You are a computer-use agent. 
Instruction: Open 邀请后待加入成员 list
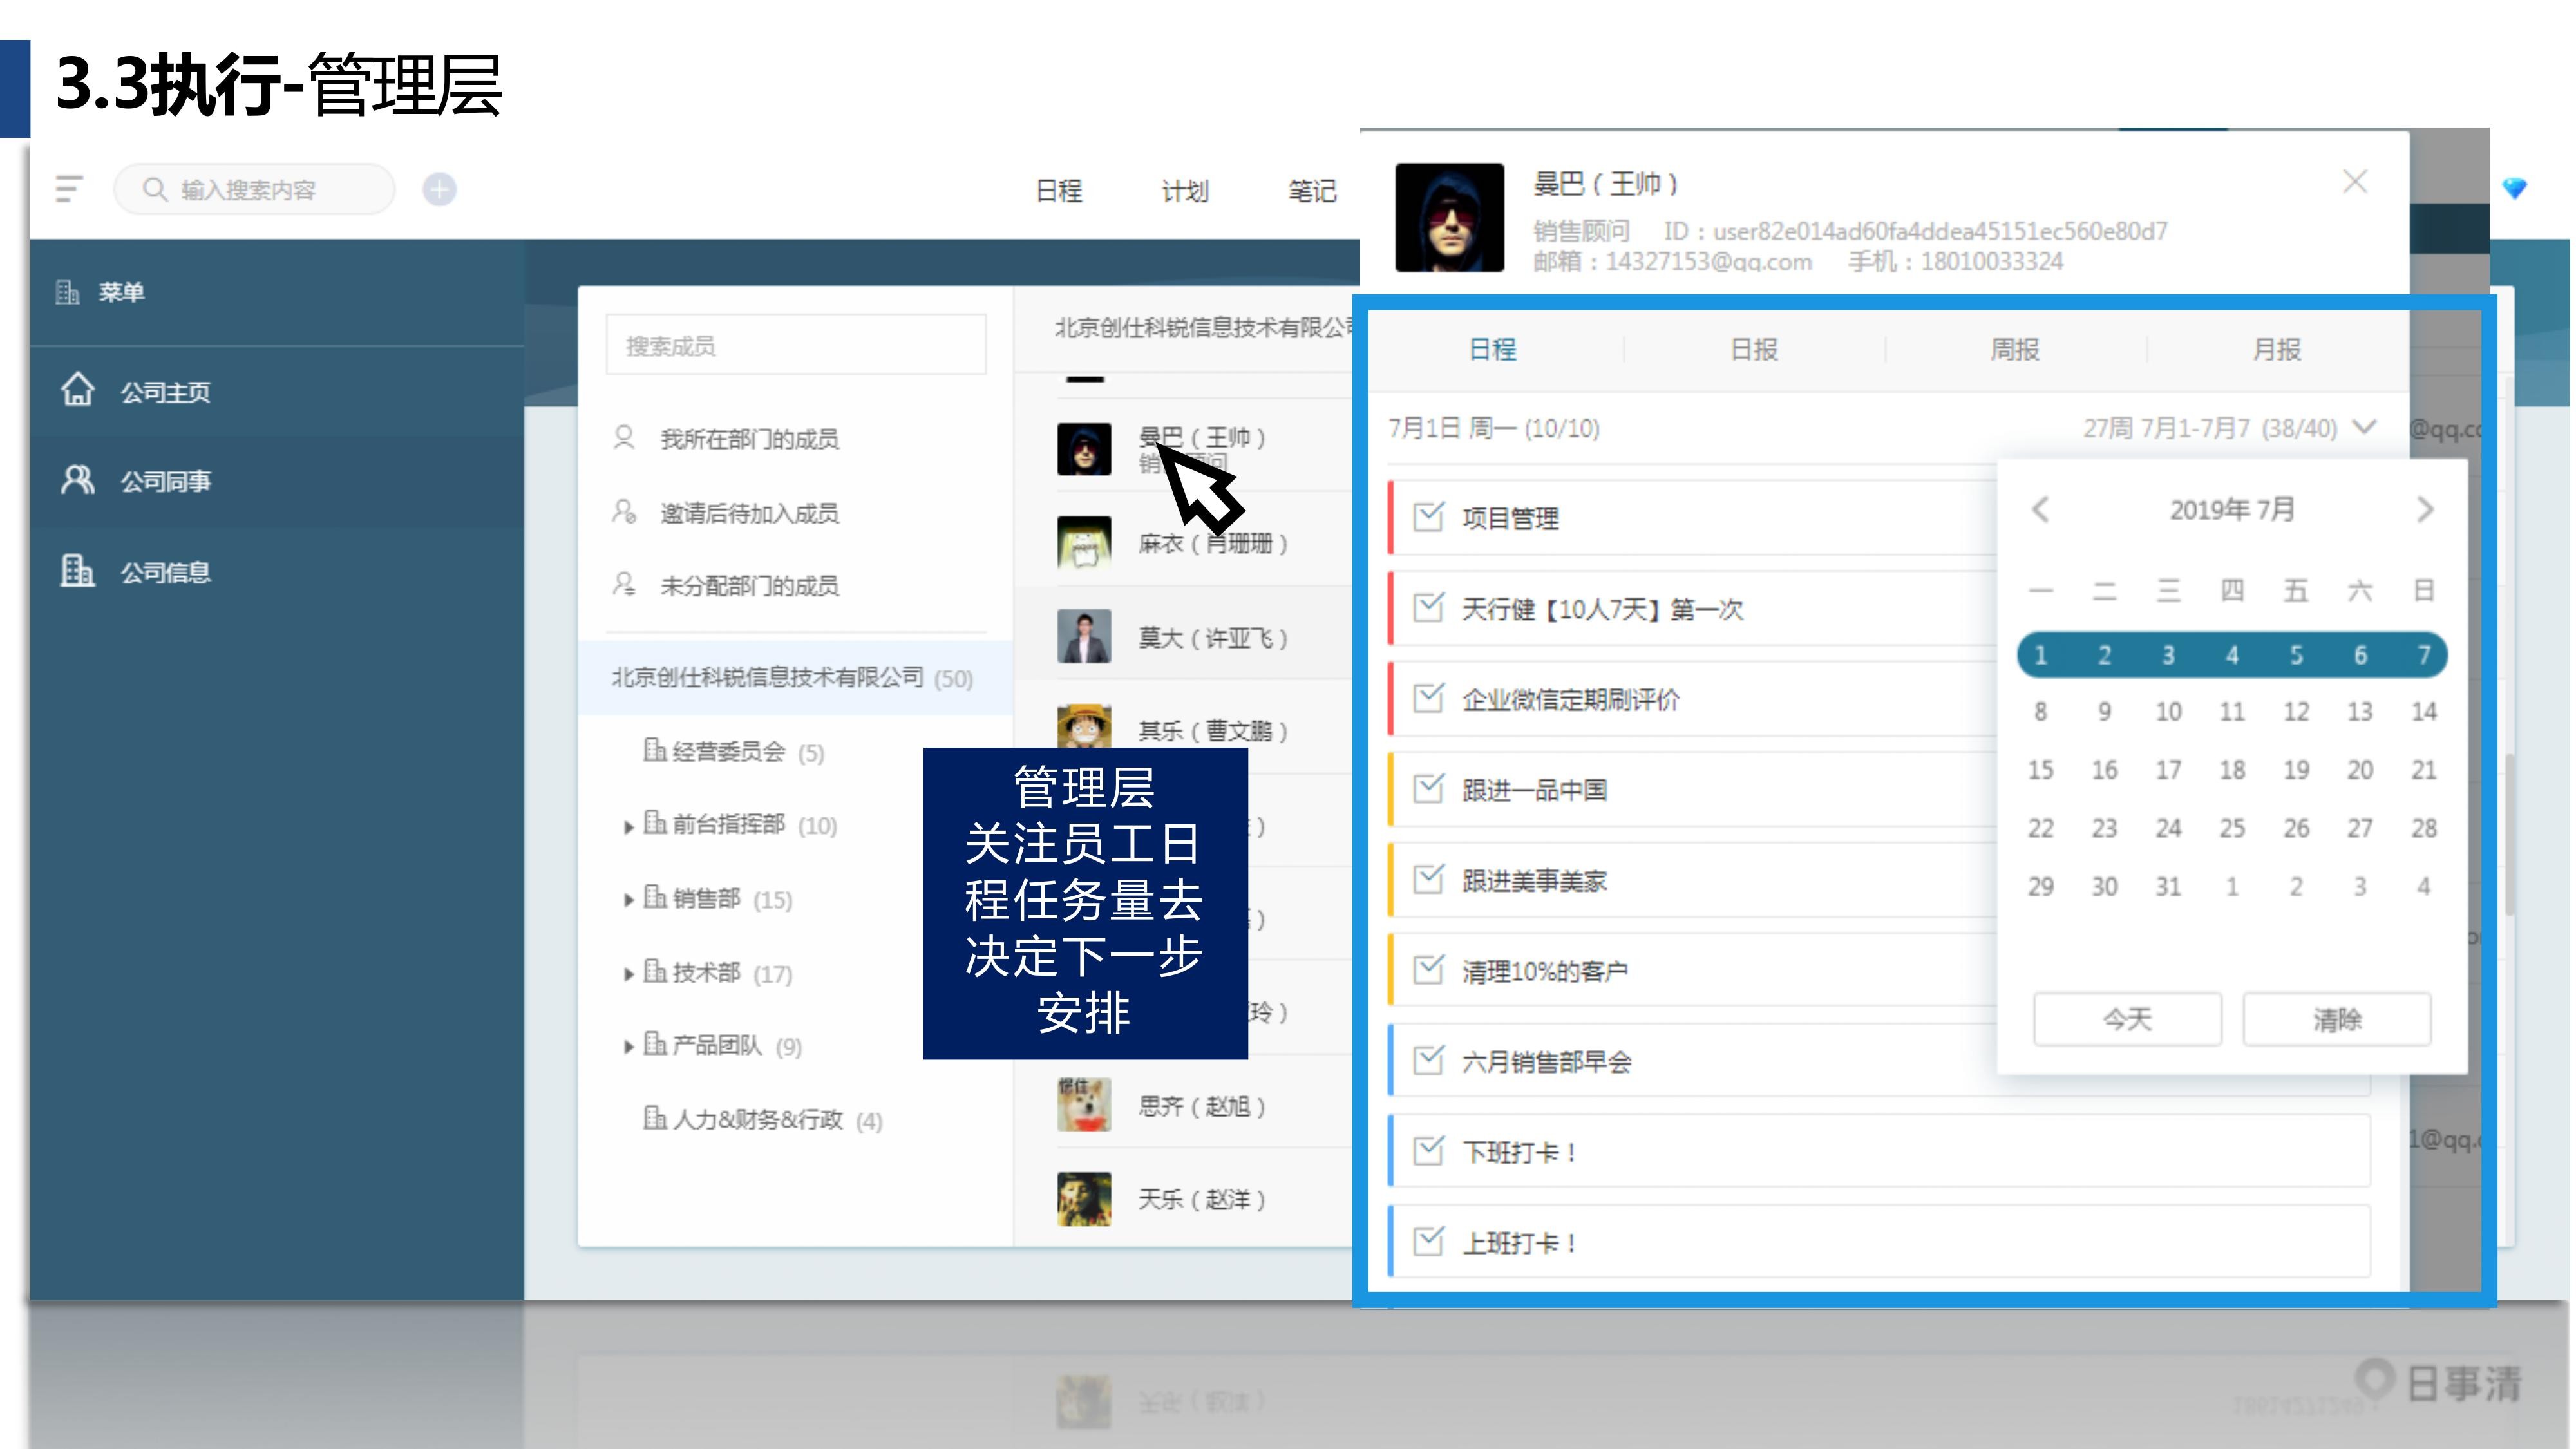[749, 512]
